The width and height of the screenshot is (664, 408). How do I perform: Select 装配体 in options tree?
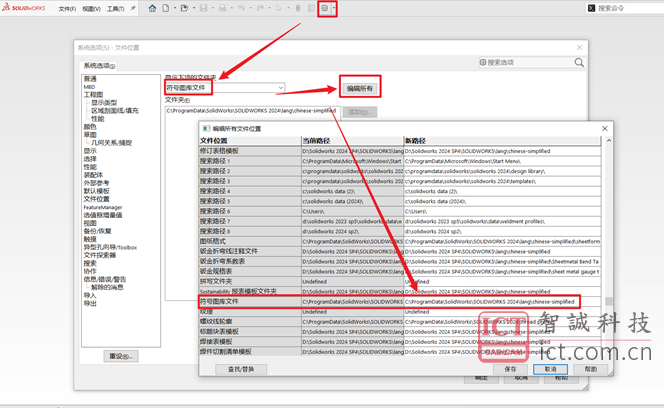pos(93,175)
